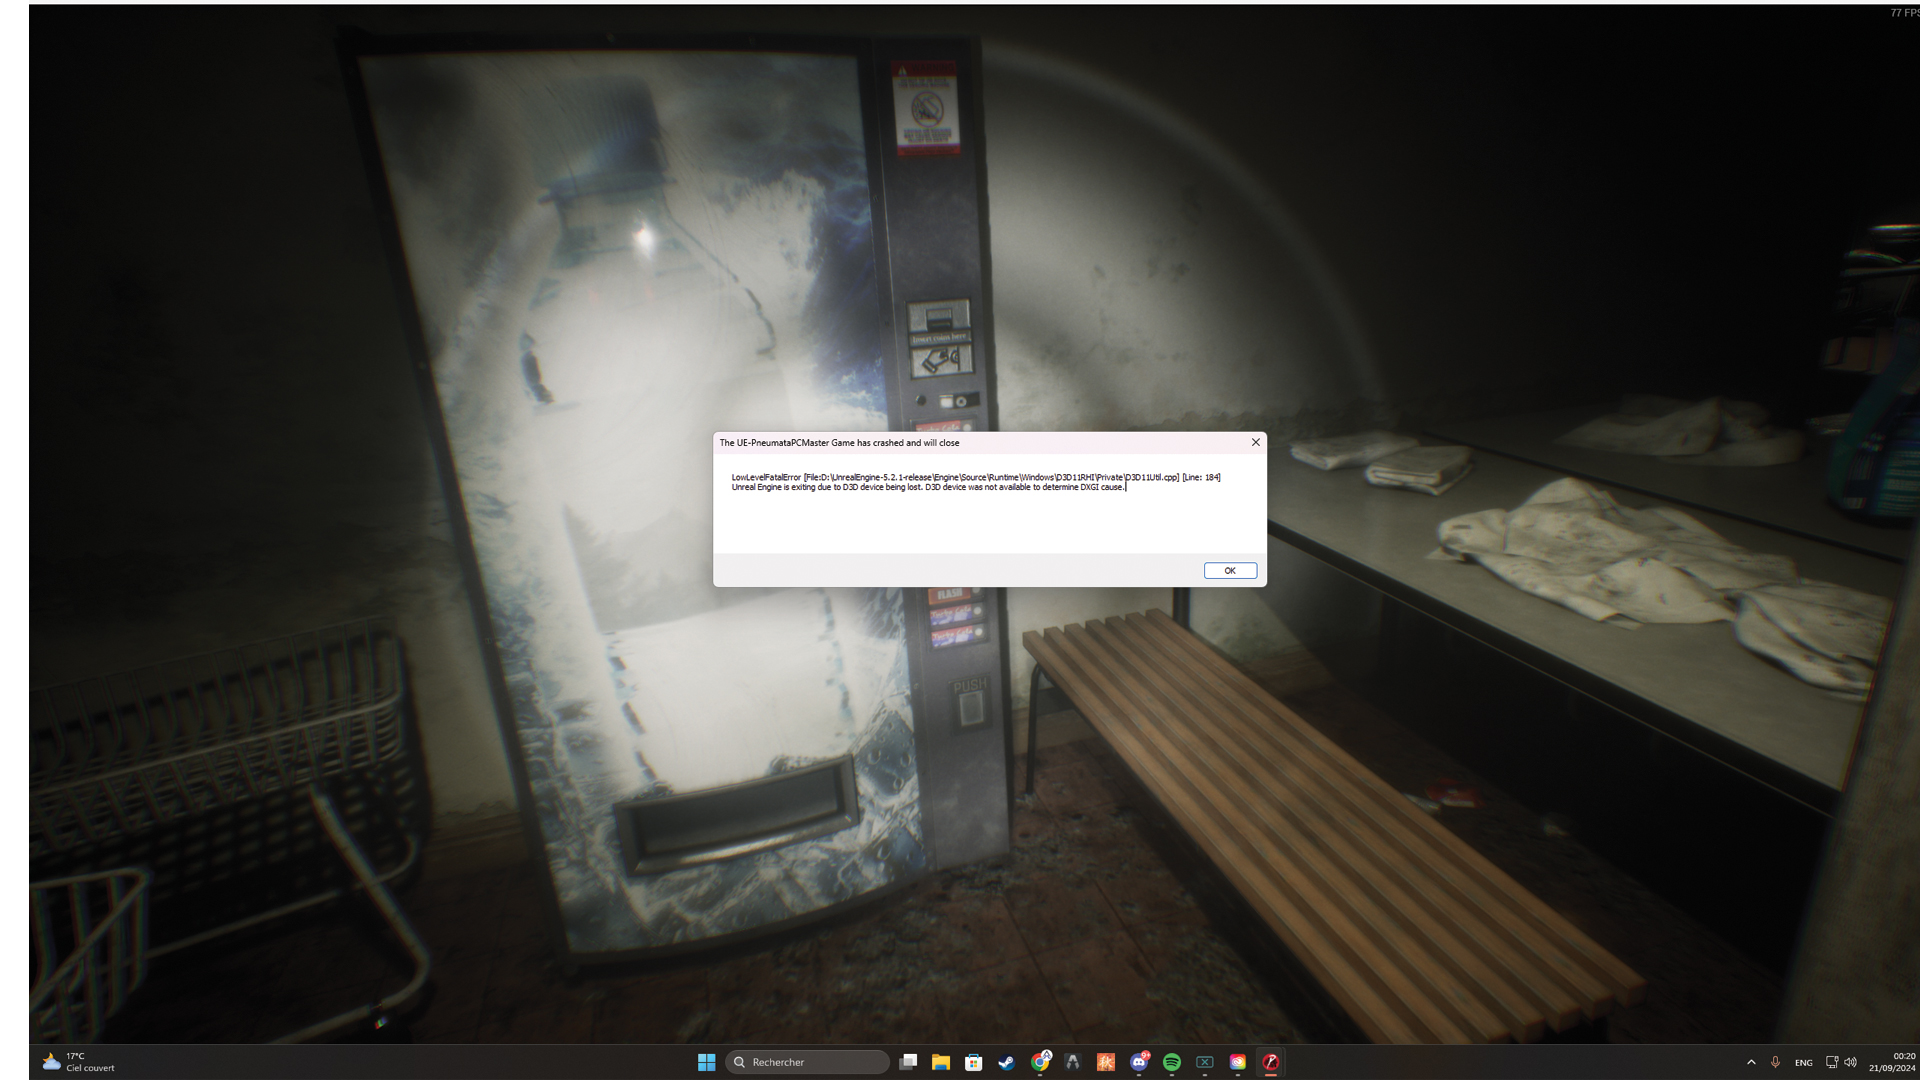Screen dimensions: 1920x1080
Task: Launch Microsoft Store from the taskbar
Action: 973,1062
